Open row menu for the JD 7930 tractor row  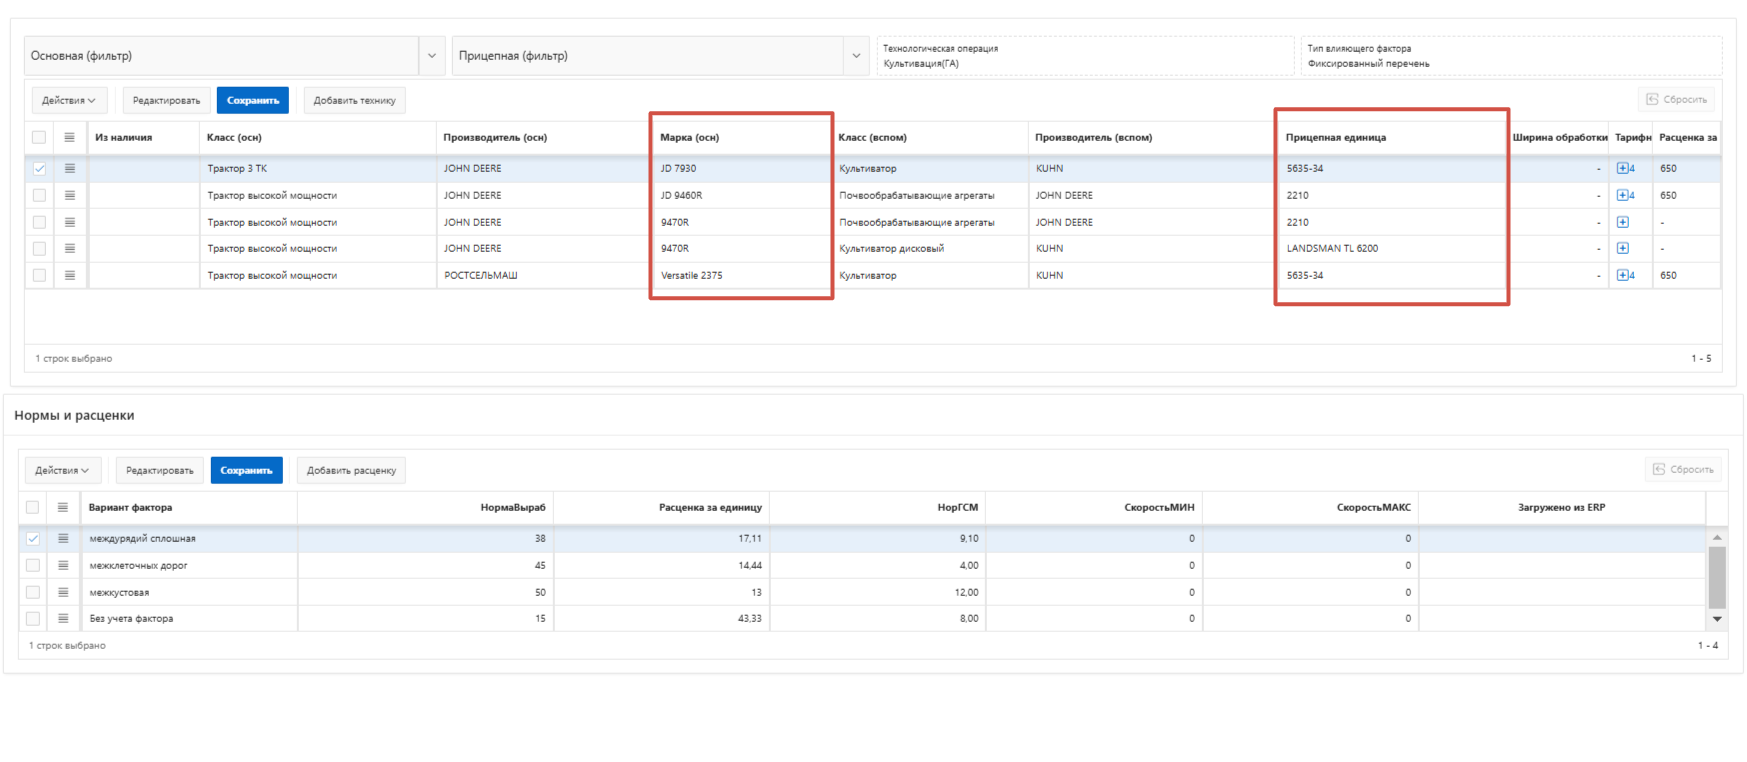pyautogui.click(x=70, y=168)
